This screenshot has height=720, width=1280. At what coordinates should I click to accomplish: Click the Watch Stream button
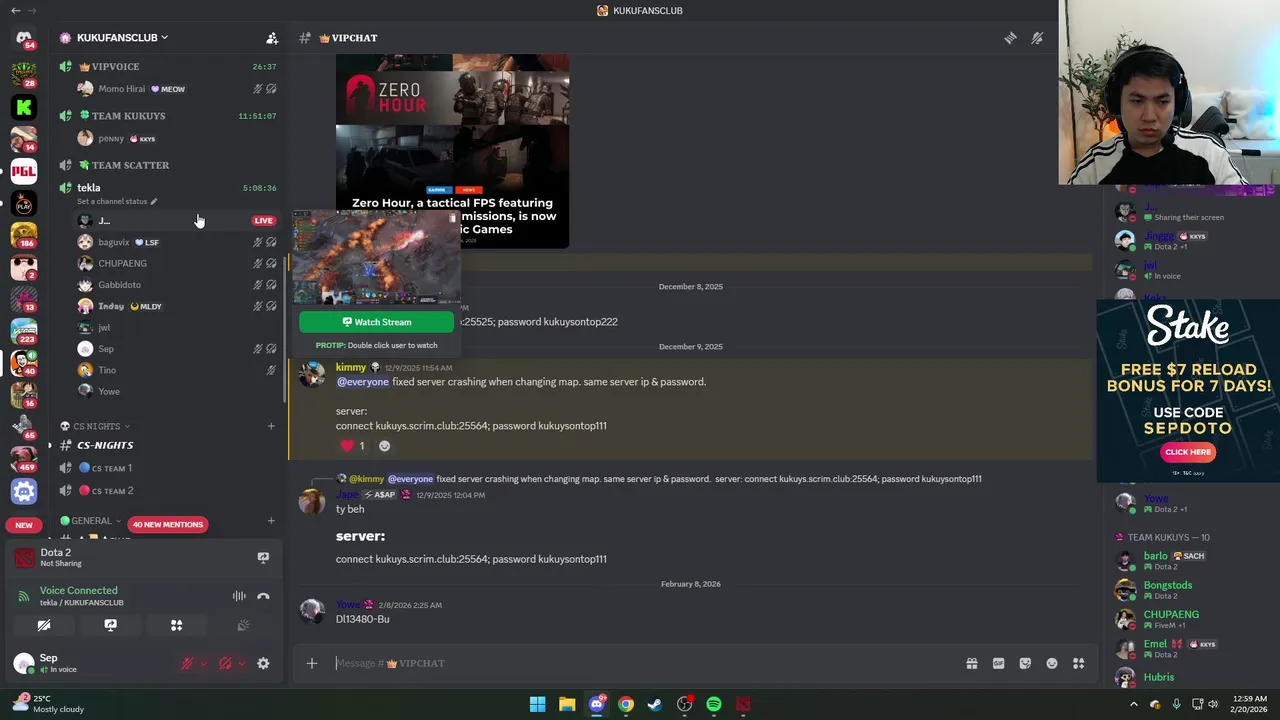(376, 322)
